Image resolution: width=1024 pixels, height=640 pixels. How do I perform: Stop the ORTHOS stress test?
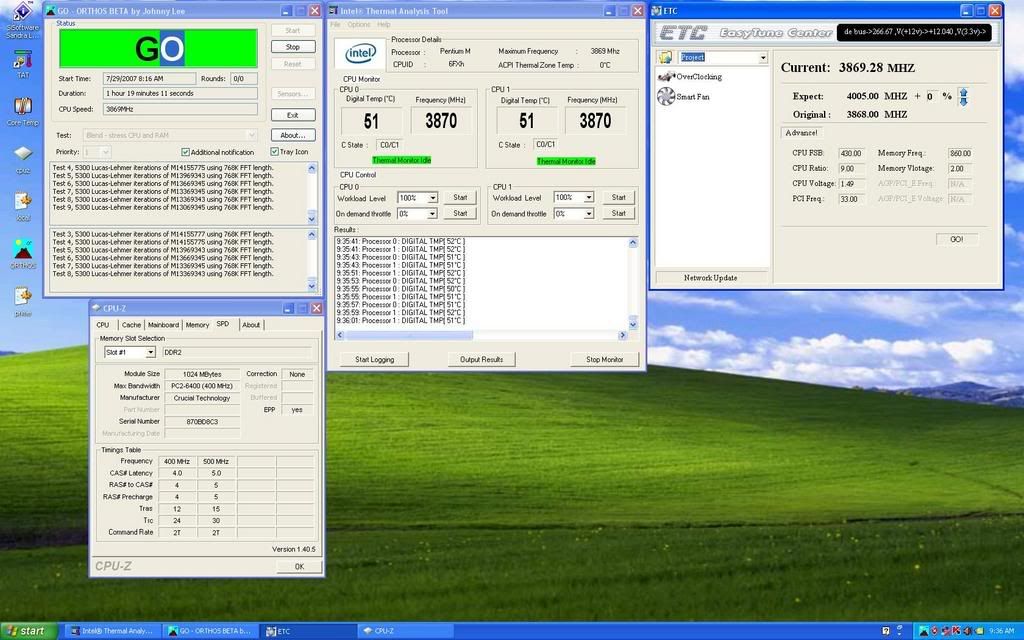[x=293, y=47]
